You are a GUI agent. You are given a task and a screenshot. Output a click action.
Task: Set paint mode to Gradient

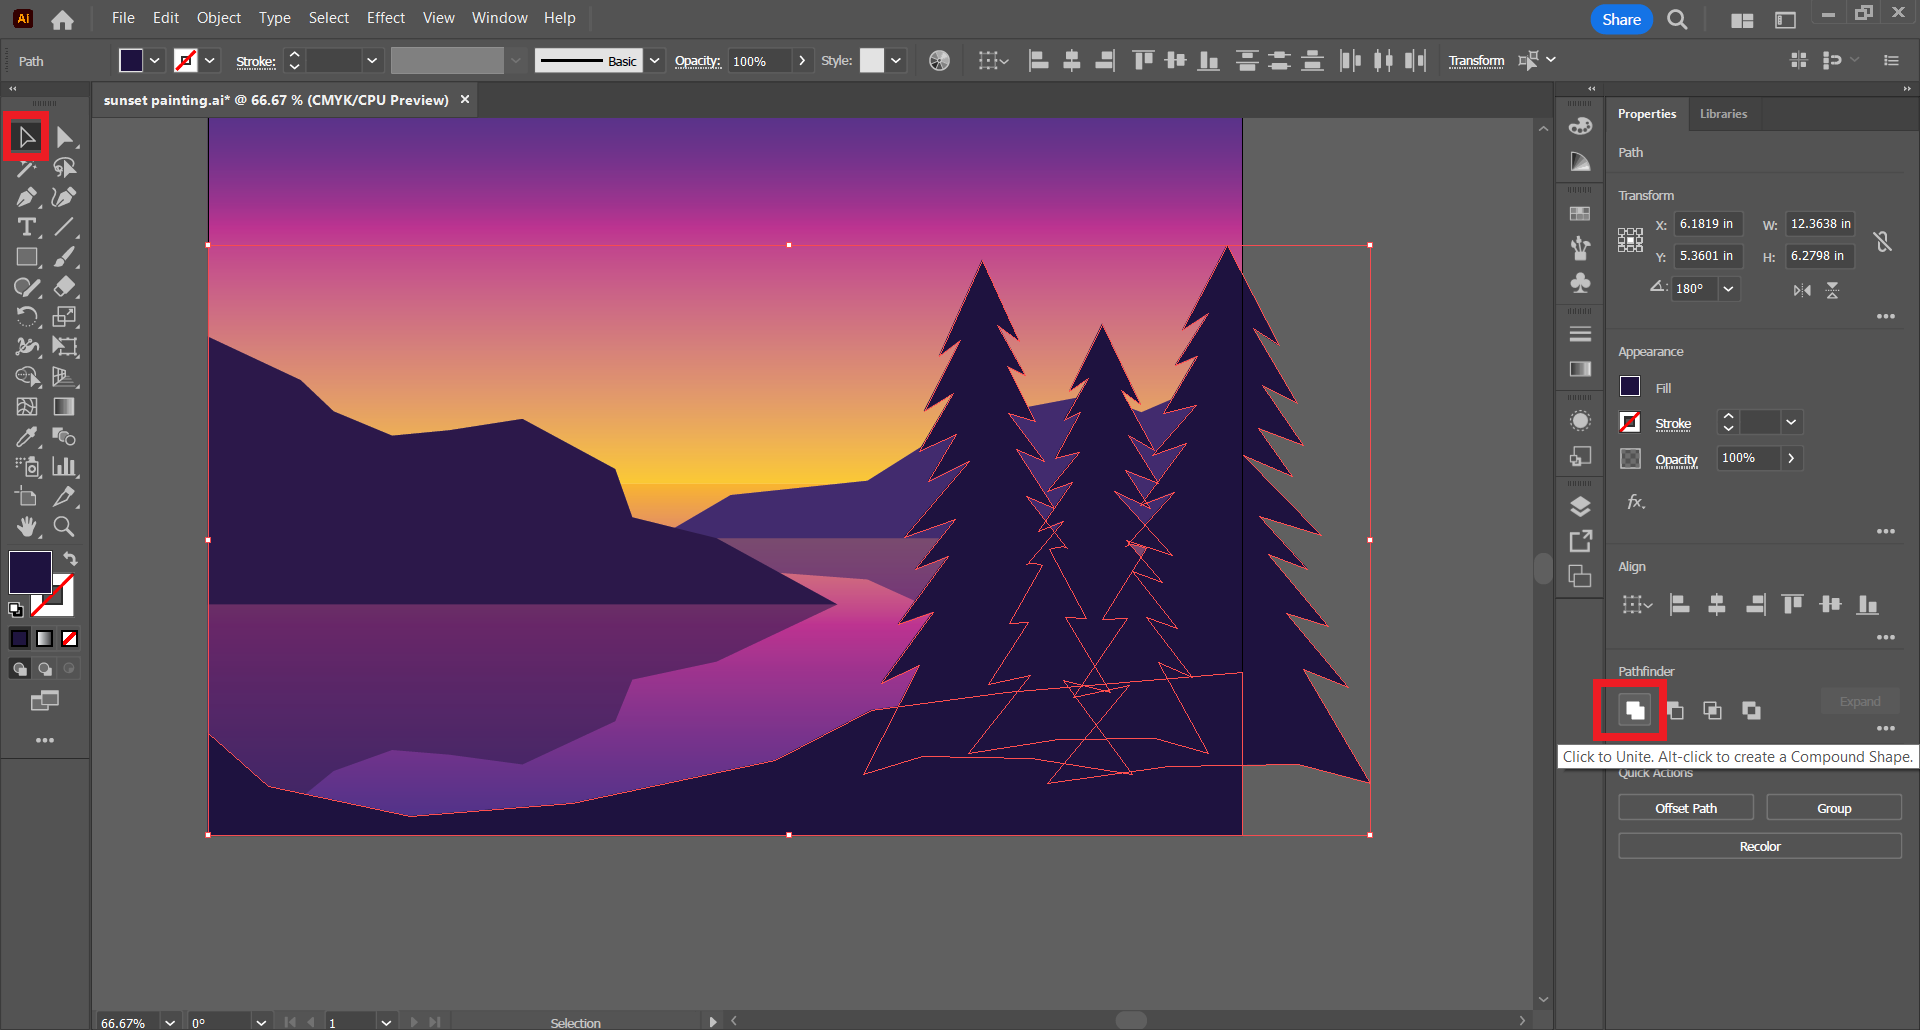coord(45,639)
